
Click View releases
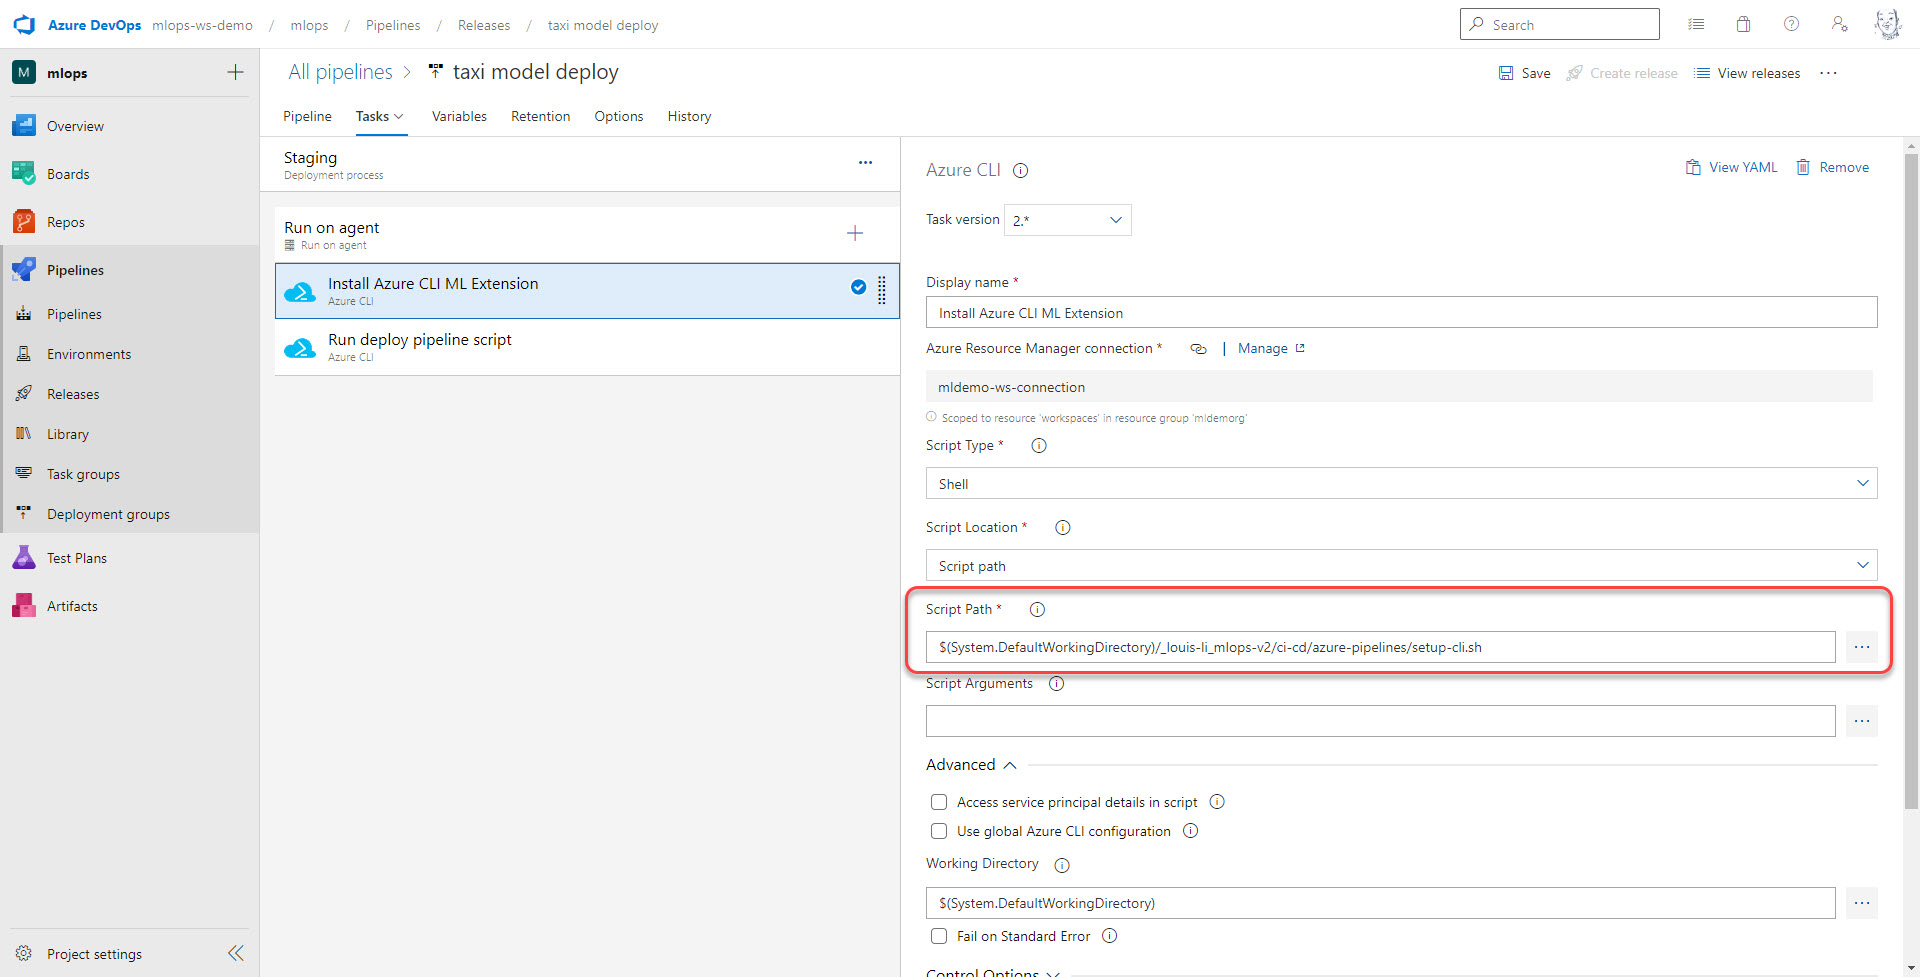pos(1747,73)
